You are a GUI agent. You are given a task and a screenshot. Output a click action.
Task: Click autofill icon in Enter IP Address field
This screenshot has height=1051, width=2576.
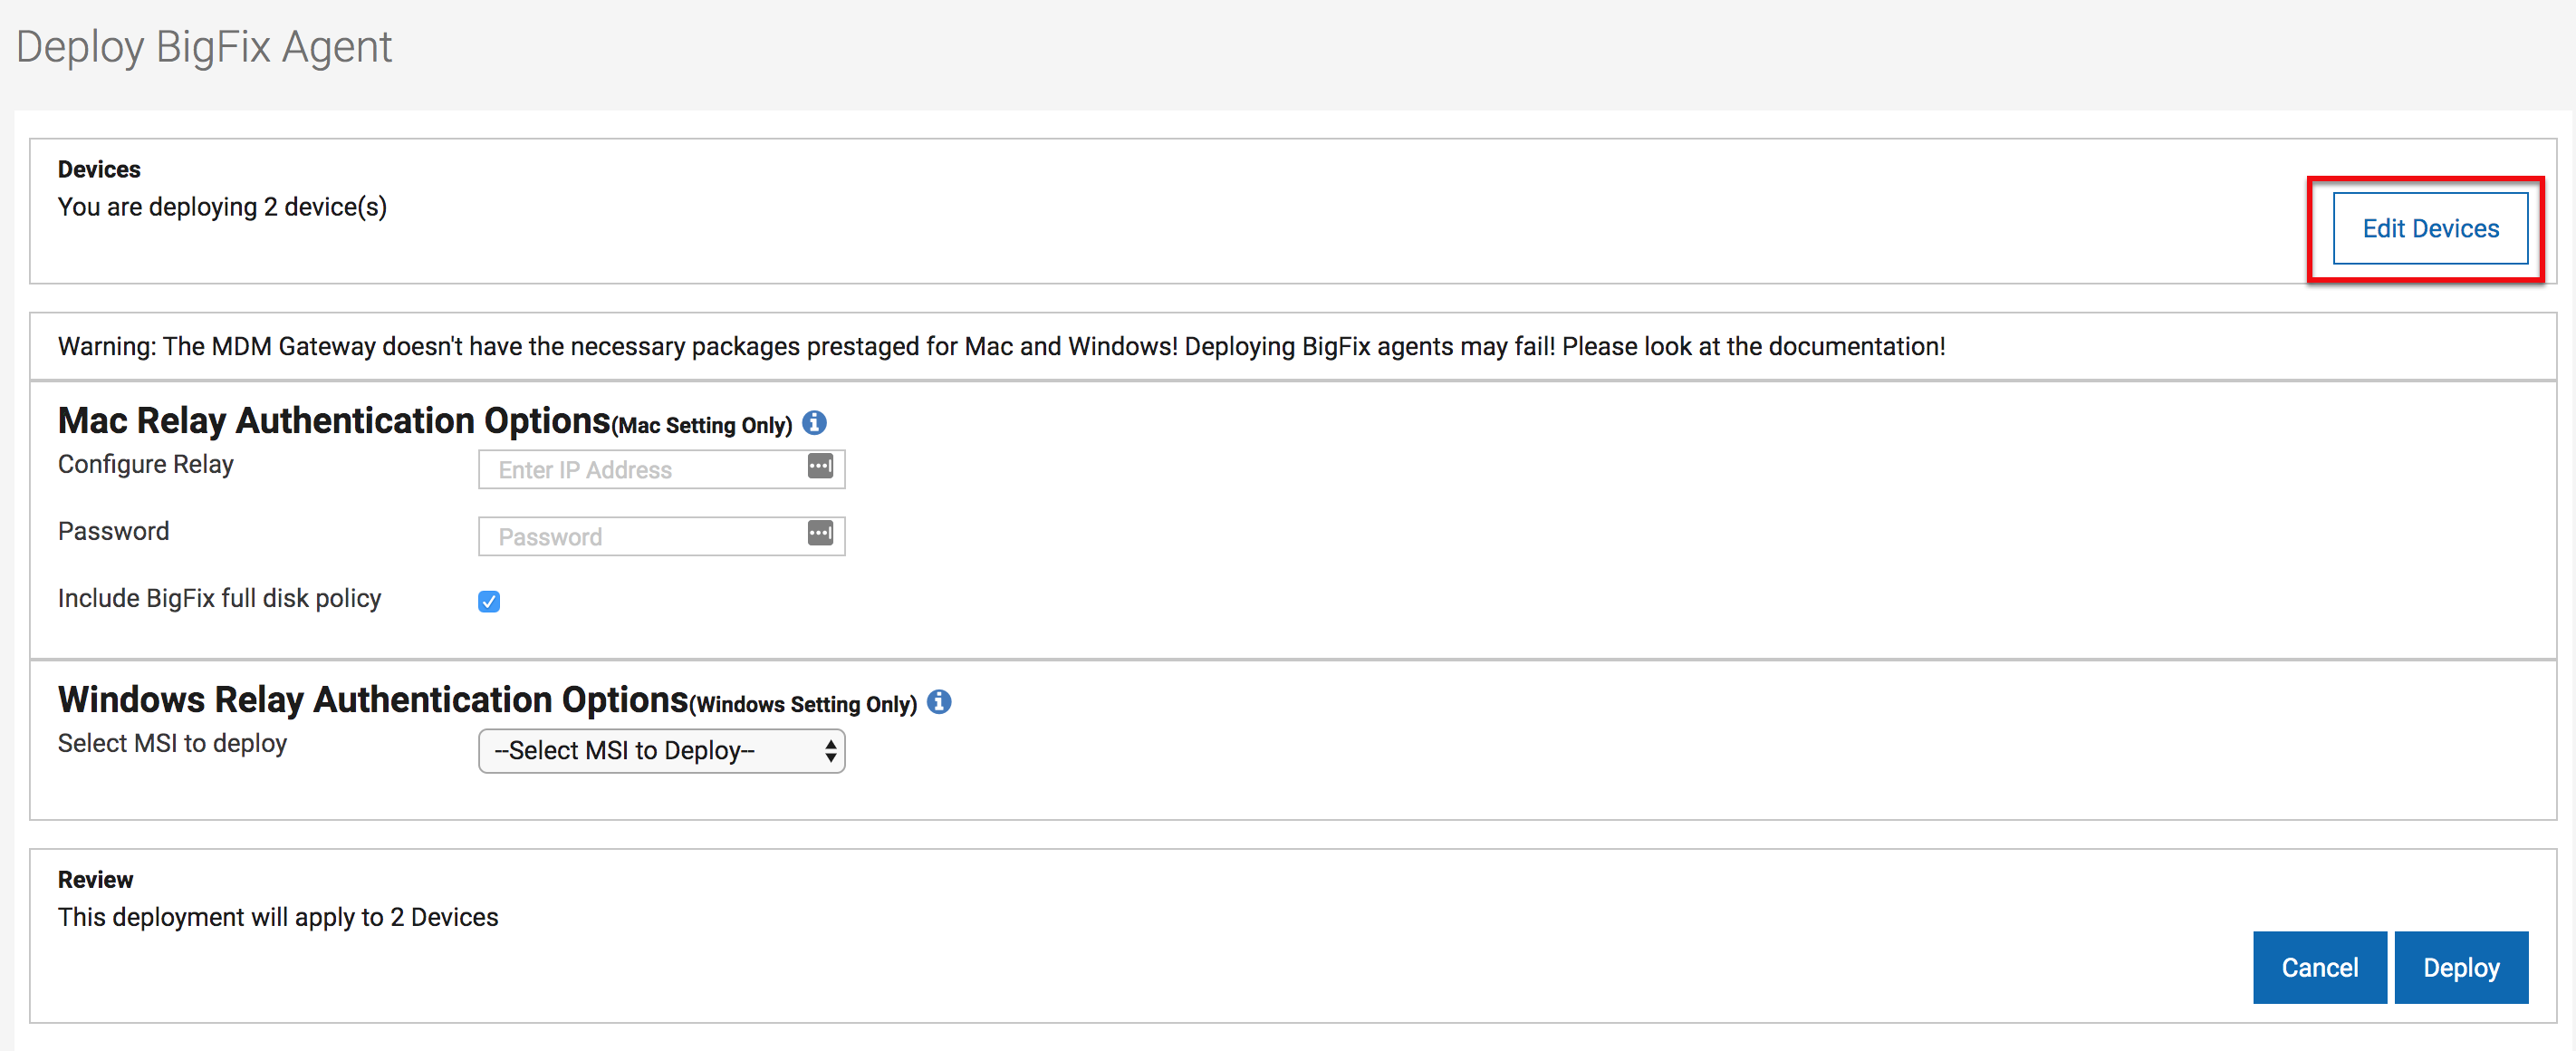point(820,466)
